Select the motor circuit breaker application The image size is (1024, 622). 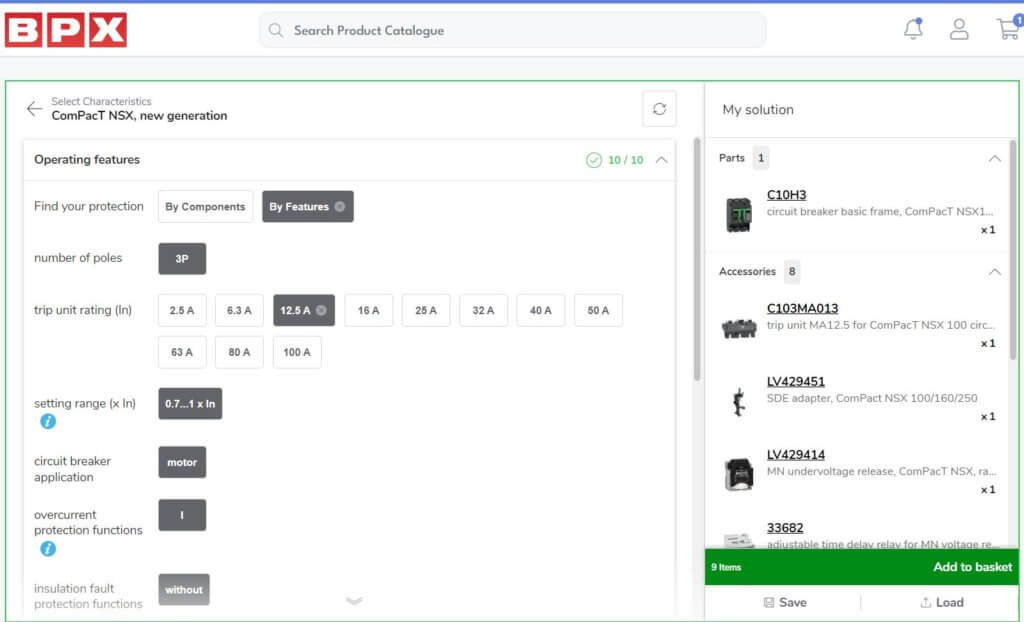181,462
